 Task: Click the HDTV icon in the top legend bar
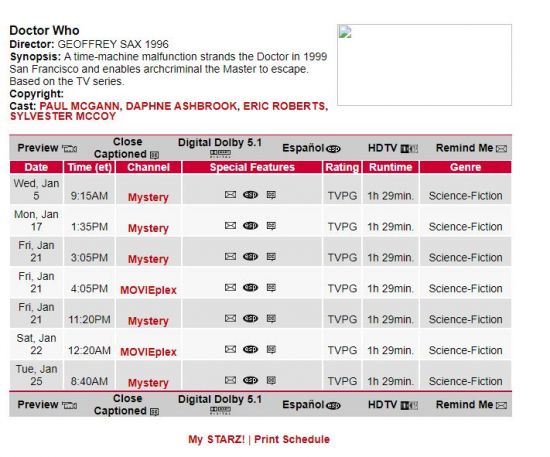tap(409, 149)
